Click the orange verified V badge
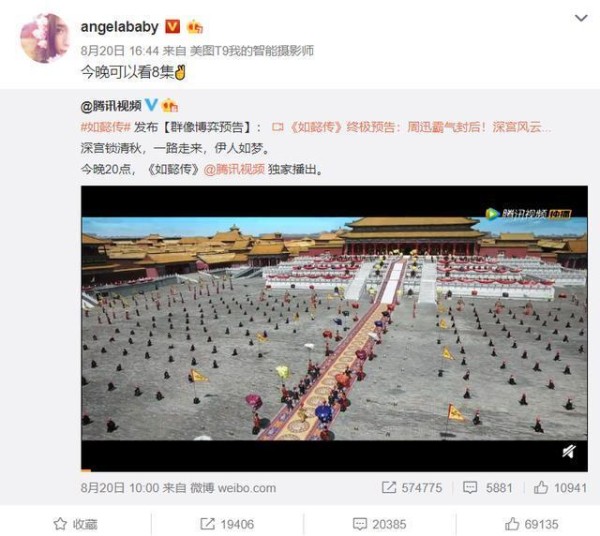The image size is (600, 536). click(172, 27)
